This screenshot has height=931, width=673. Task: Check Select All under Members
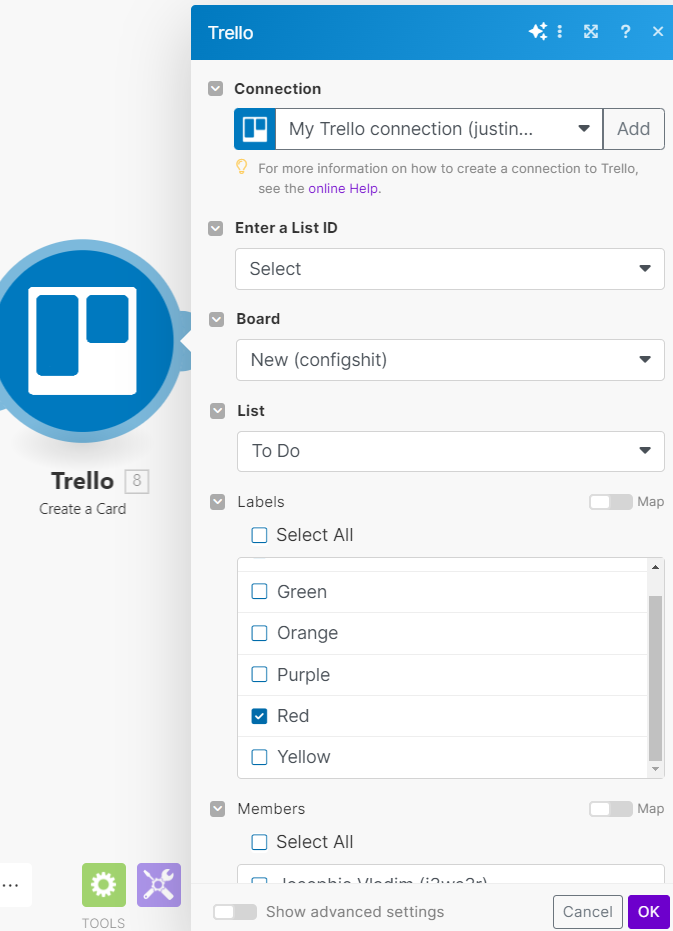tap(260, 843)
